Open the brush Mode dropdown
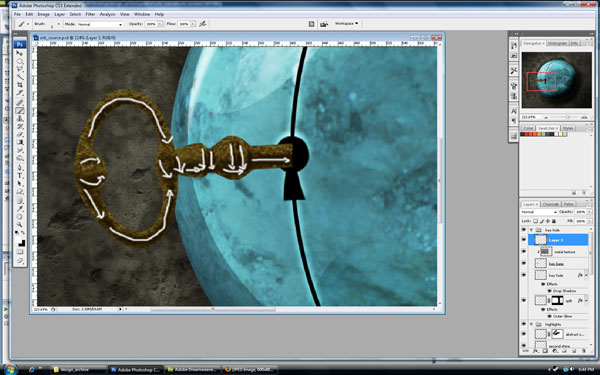Image resolution: width=600 pixels, height=375 pixels. click(99, 24)
